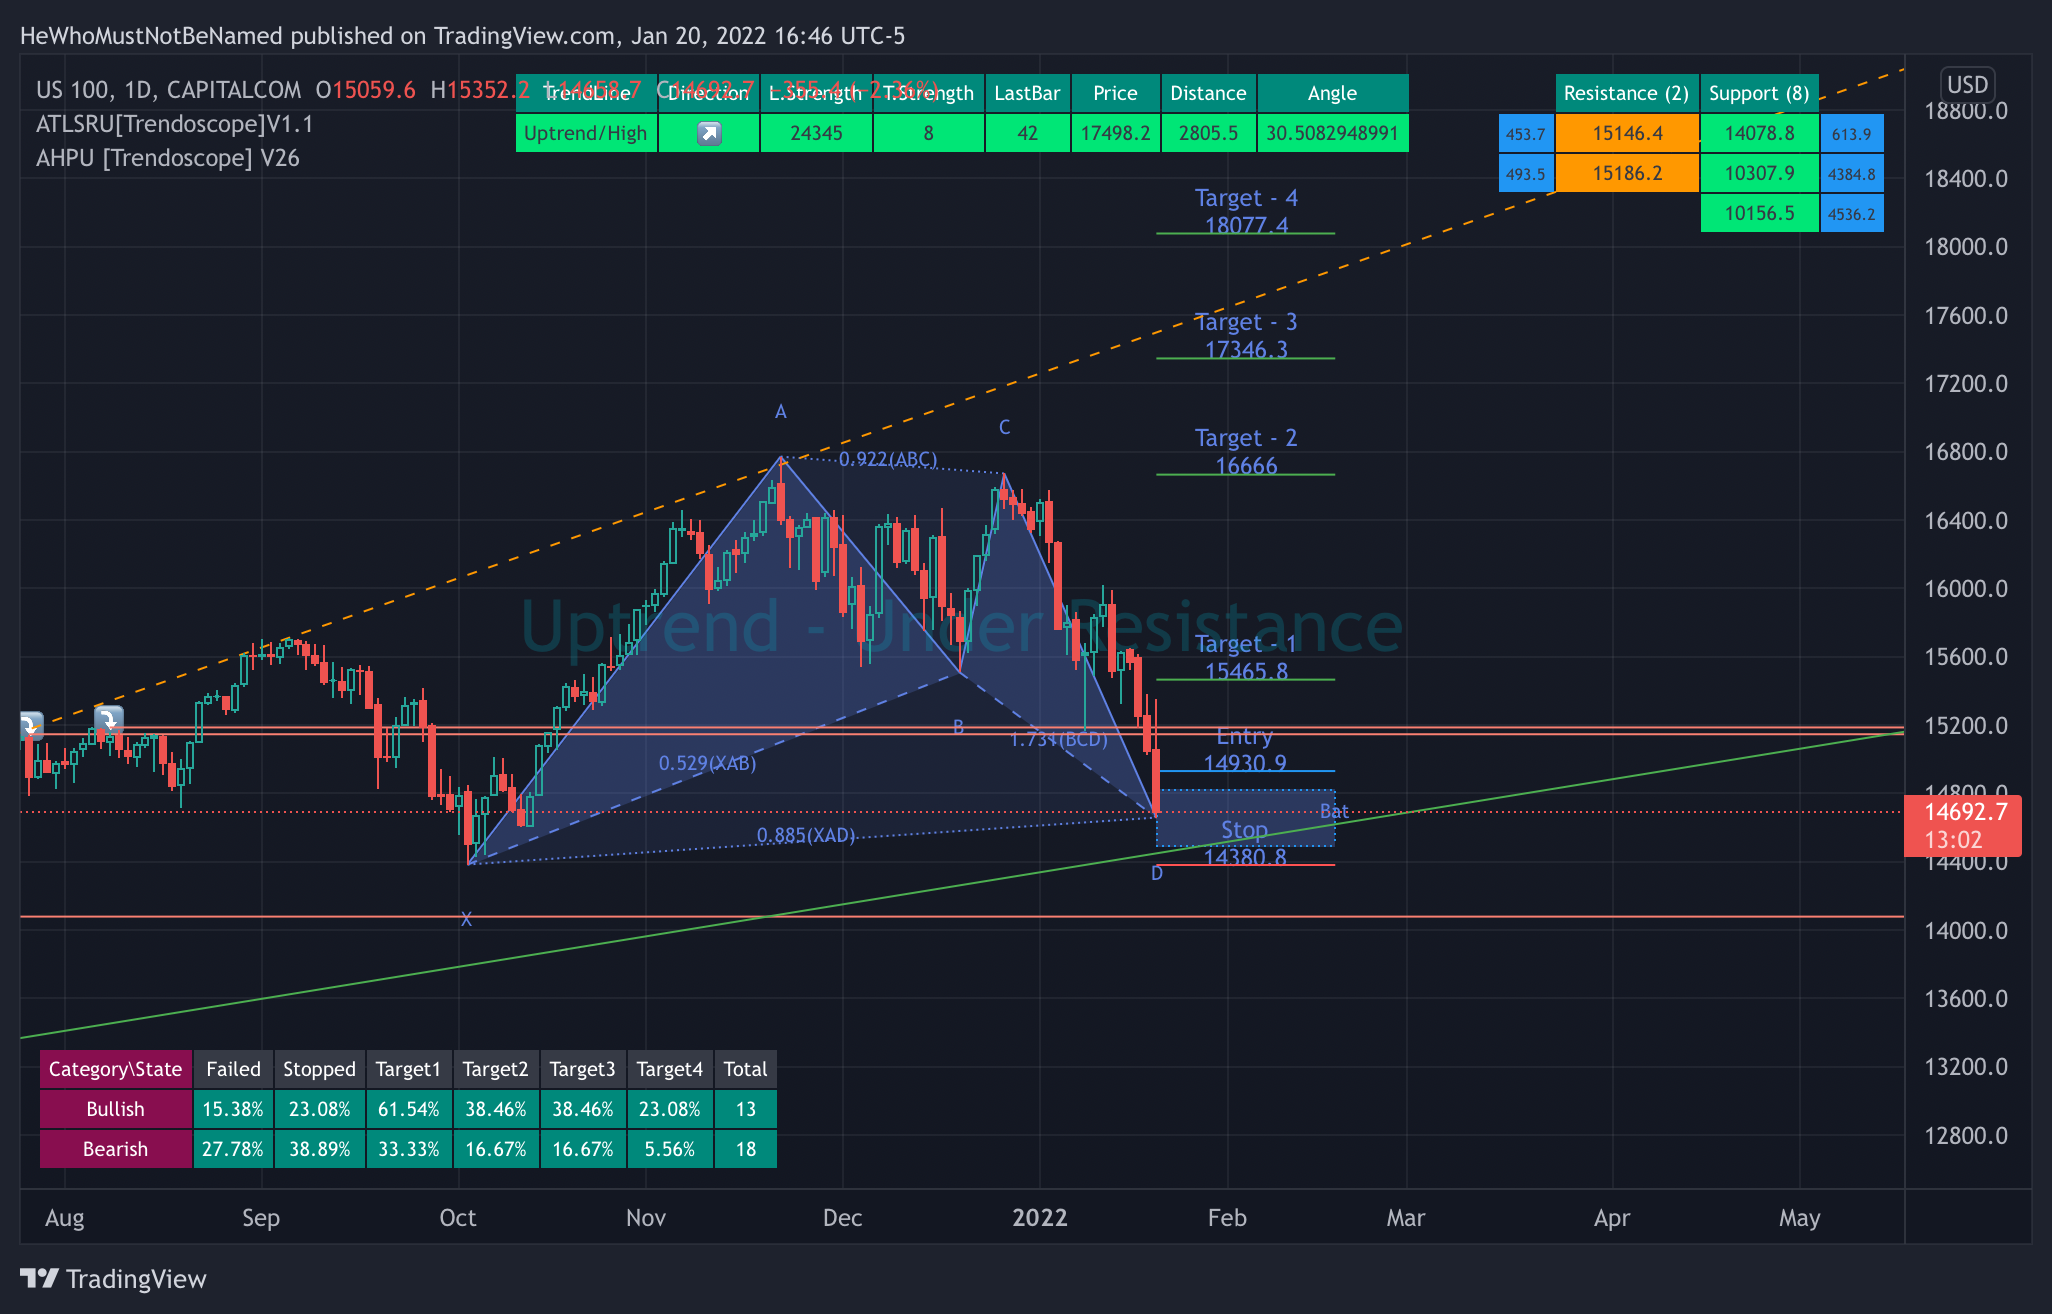Click the pattern point label A
2052x1314 pixels.
coord(781,412)
